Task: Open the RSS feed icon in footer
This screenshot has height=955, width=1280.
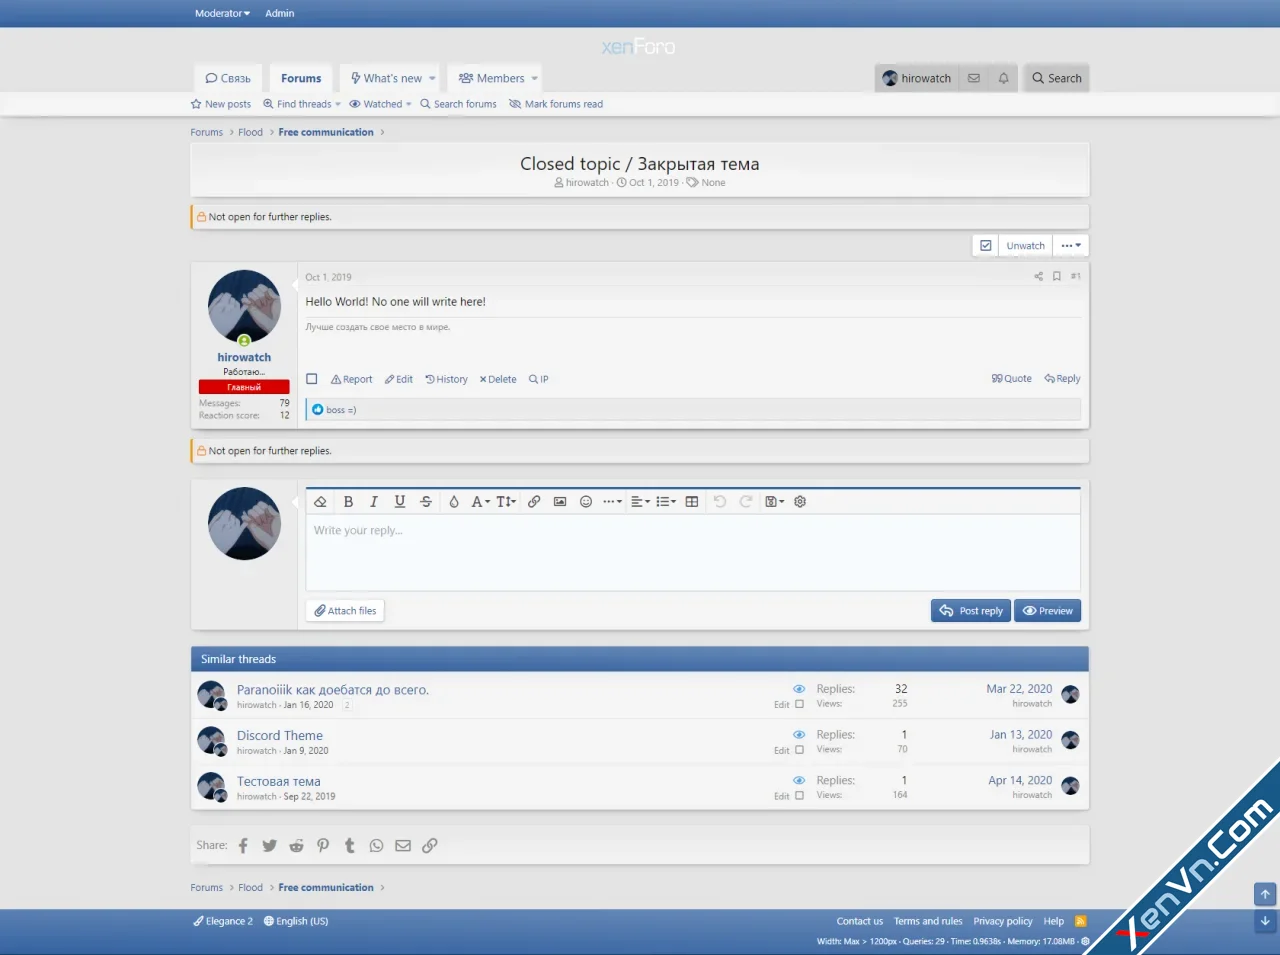Action: click(1081, 921)
